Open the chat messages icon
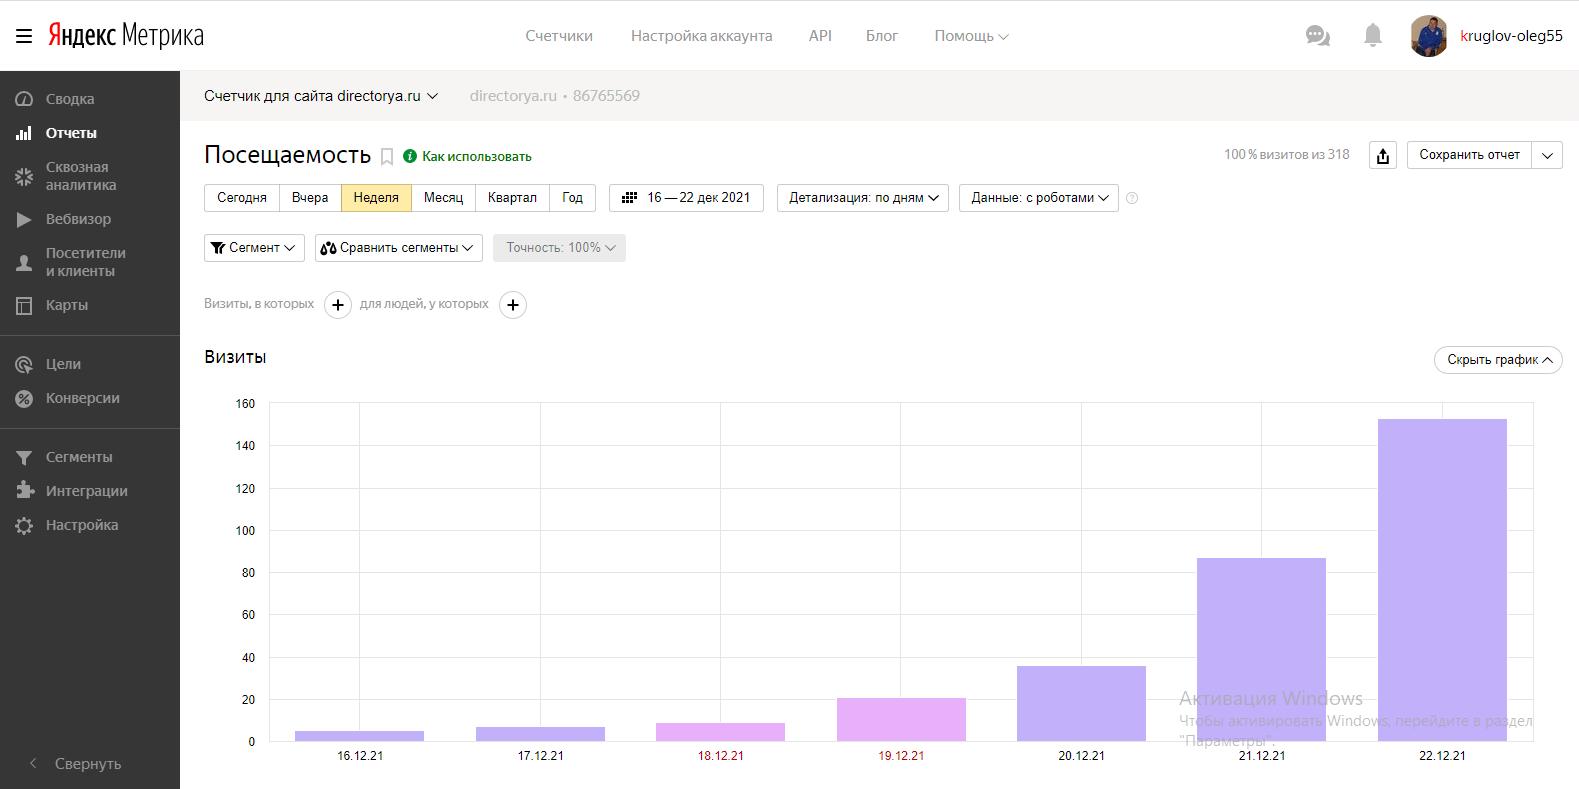 coord(1318,36)
